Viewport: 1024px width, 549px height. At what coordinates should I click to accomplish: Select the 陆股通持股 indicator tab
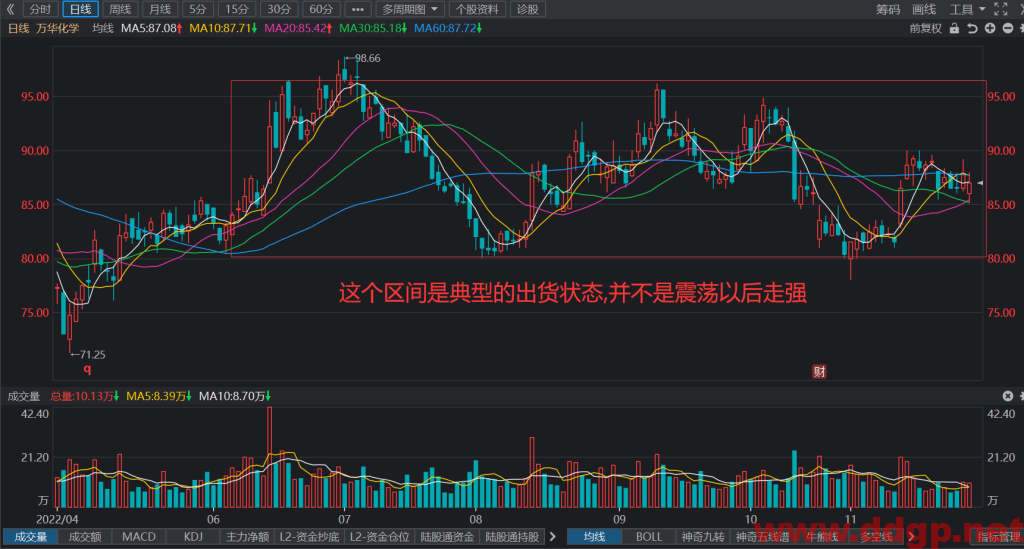click(512, 537)
